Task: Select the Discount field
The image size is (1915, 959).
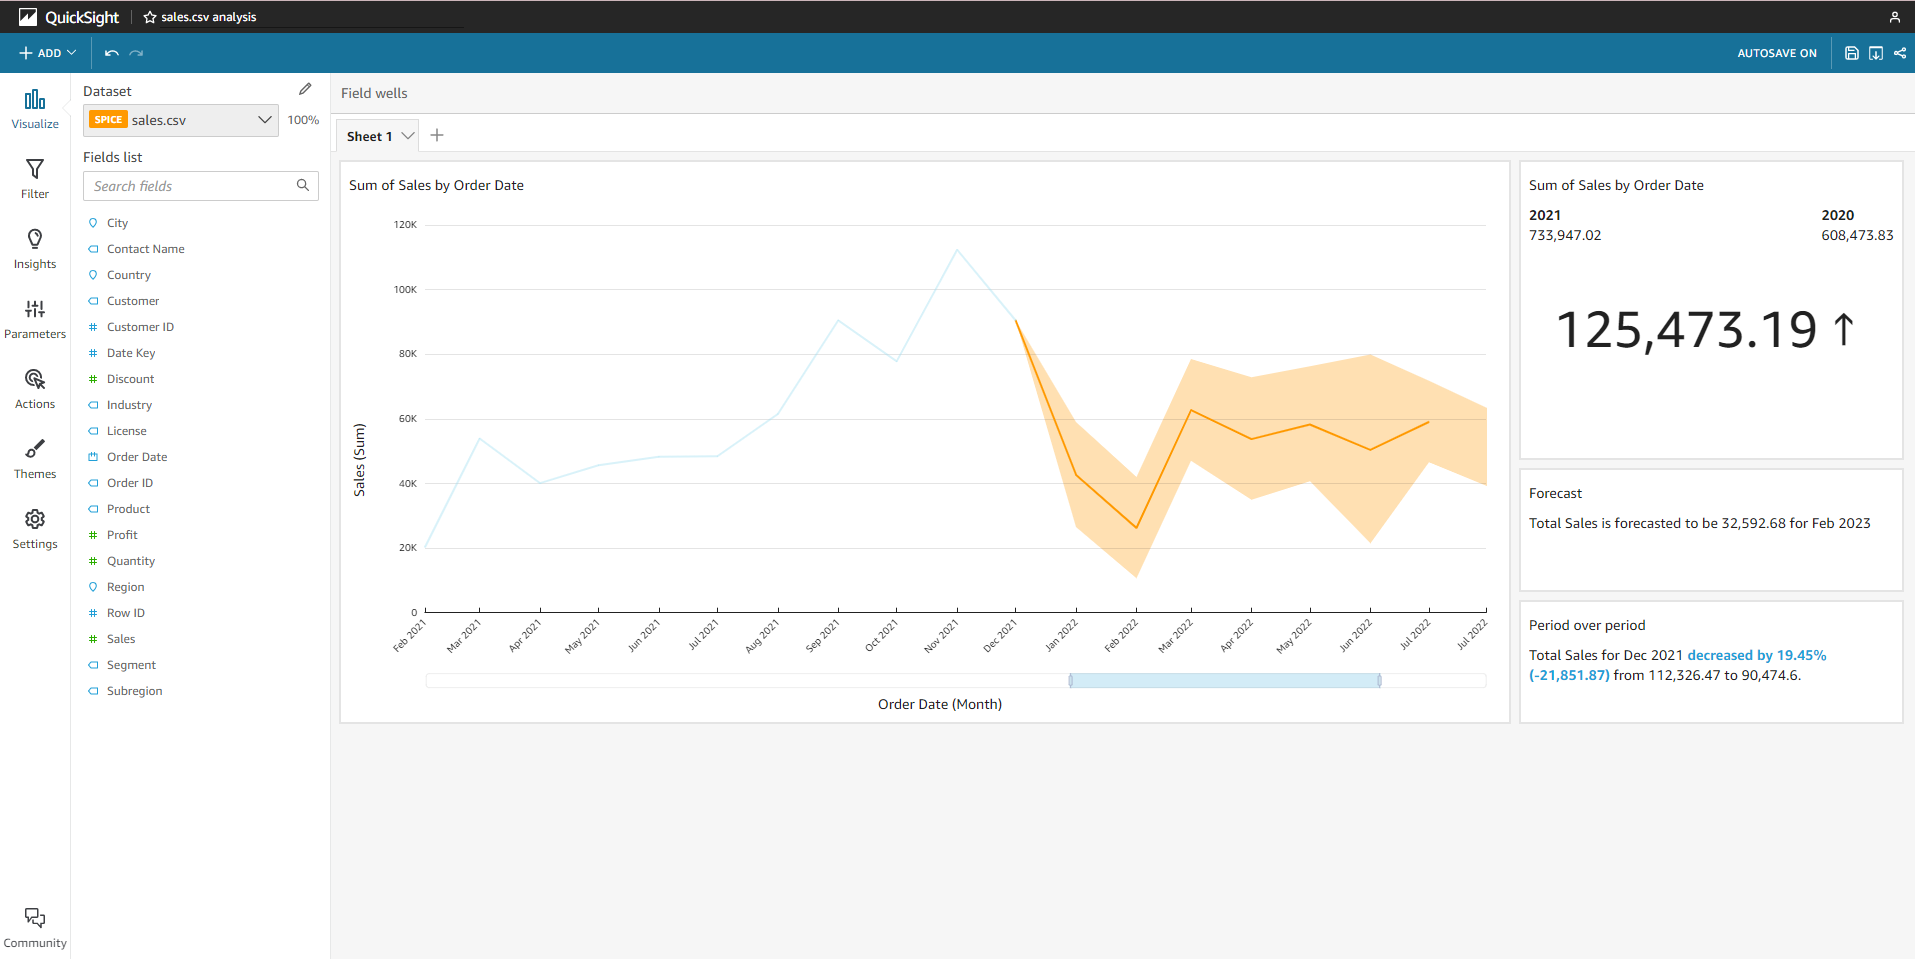Action: (130, 379)
